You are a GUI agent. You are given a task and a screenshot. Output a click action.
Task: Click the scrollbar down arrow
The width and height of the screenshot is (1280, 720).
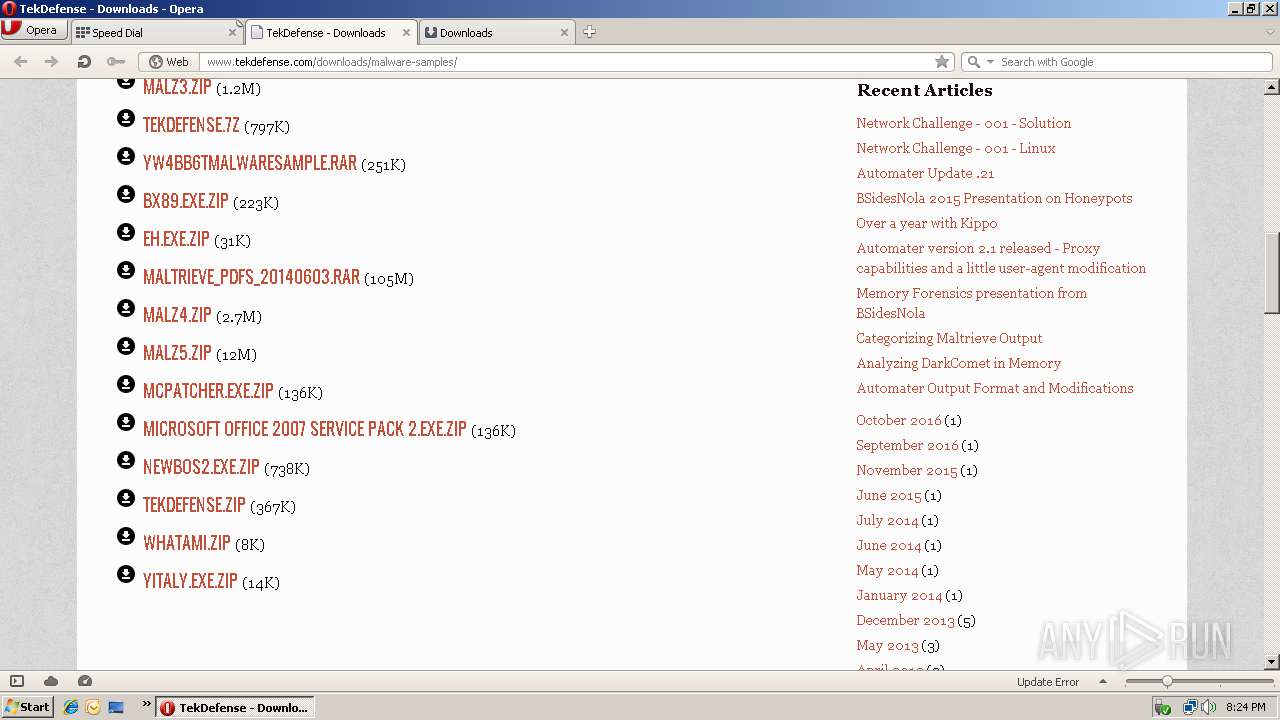coord(1272,662)
